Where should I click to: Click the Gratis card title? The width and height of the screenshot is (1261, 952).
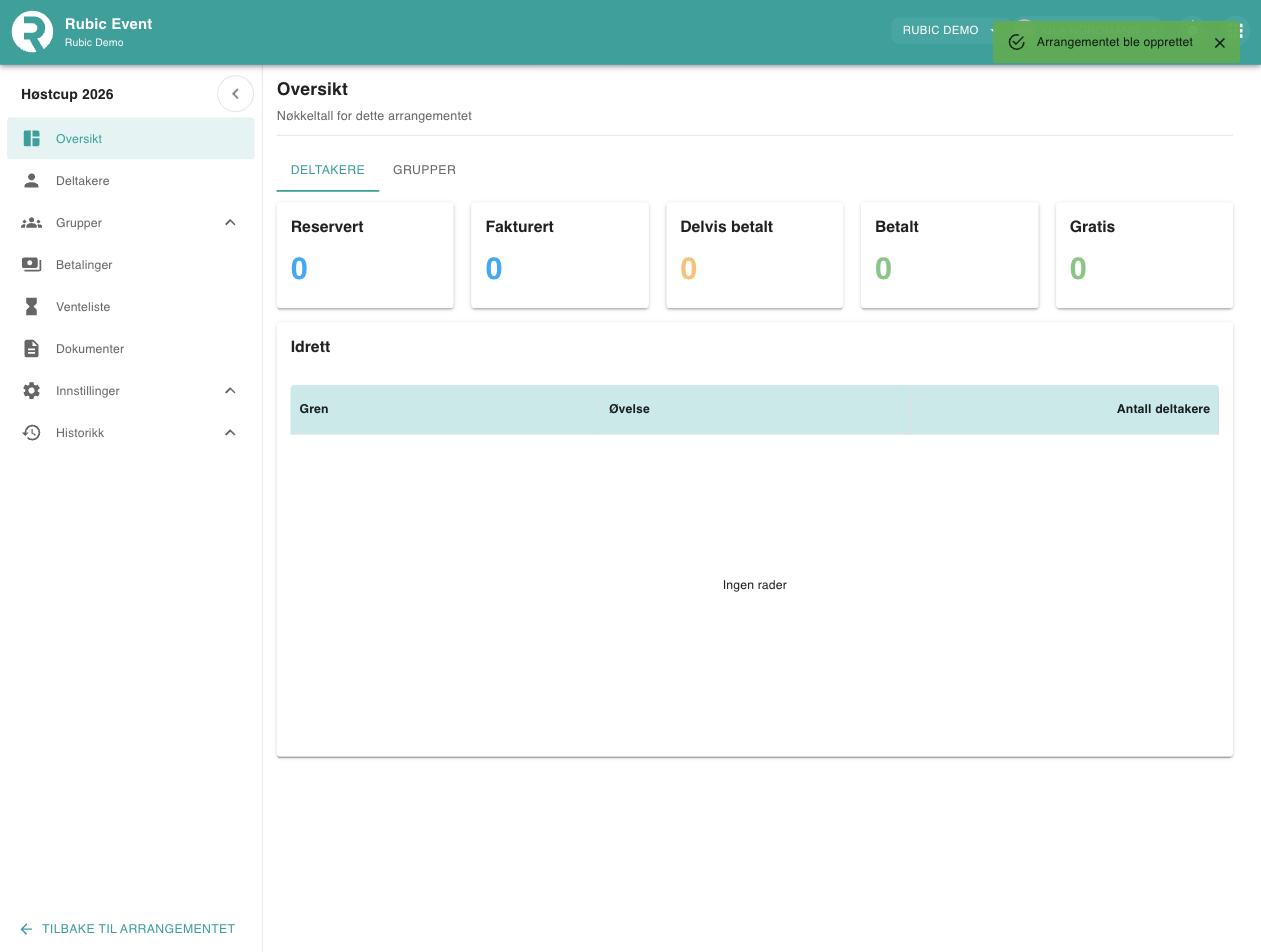[x=1092, y=227]
